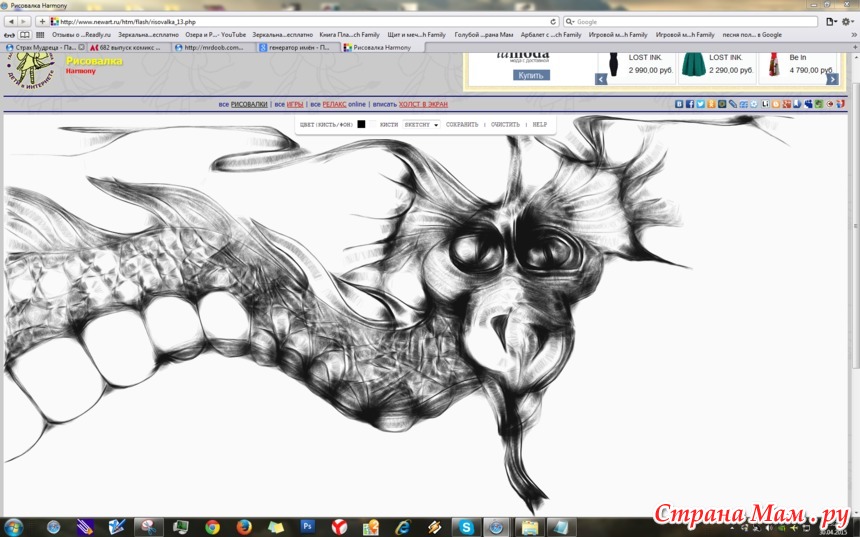Click the 'Купить' button in the lamoda ad
The width and height of the screenshot is (860, 537).
[531, 75]
